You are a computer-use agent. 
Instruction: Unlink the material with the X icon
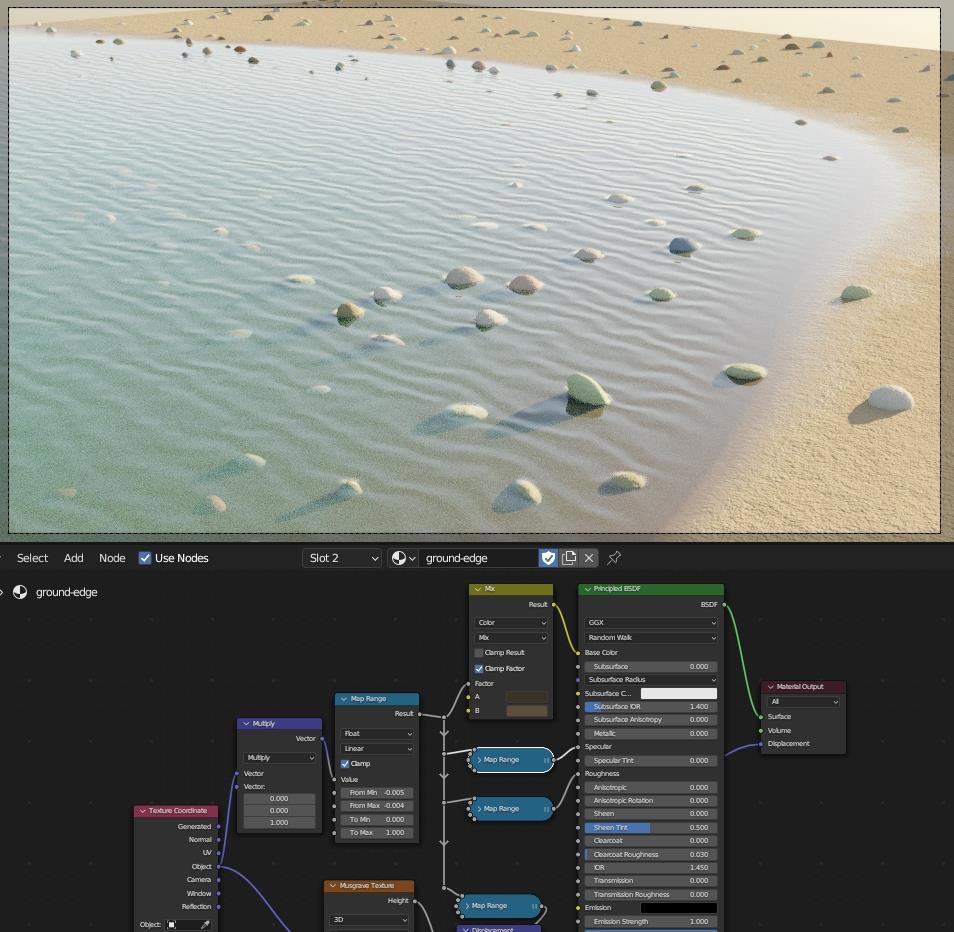click(x=589, y=558)
